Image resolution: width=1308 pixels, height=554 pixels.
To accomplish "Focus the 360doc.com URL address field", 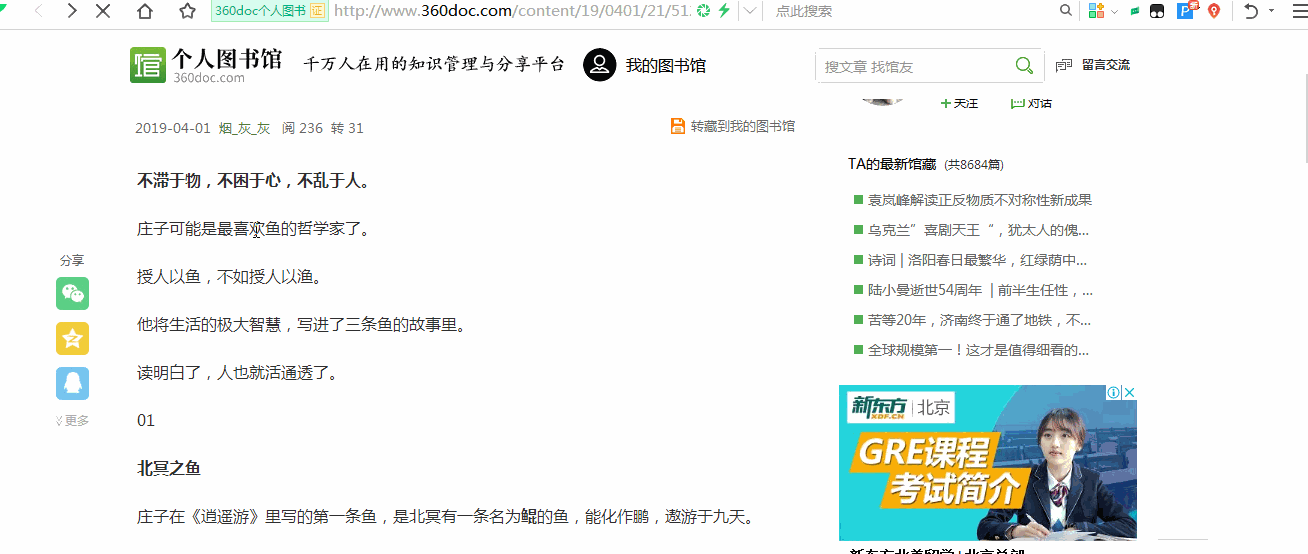I will click(511, 11).
